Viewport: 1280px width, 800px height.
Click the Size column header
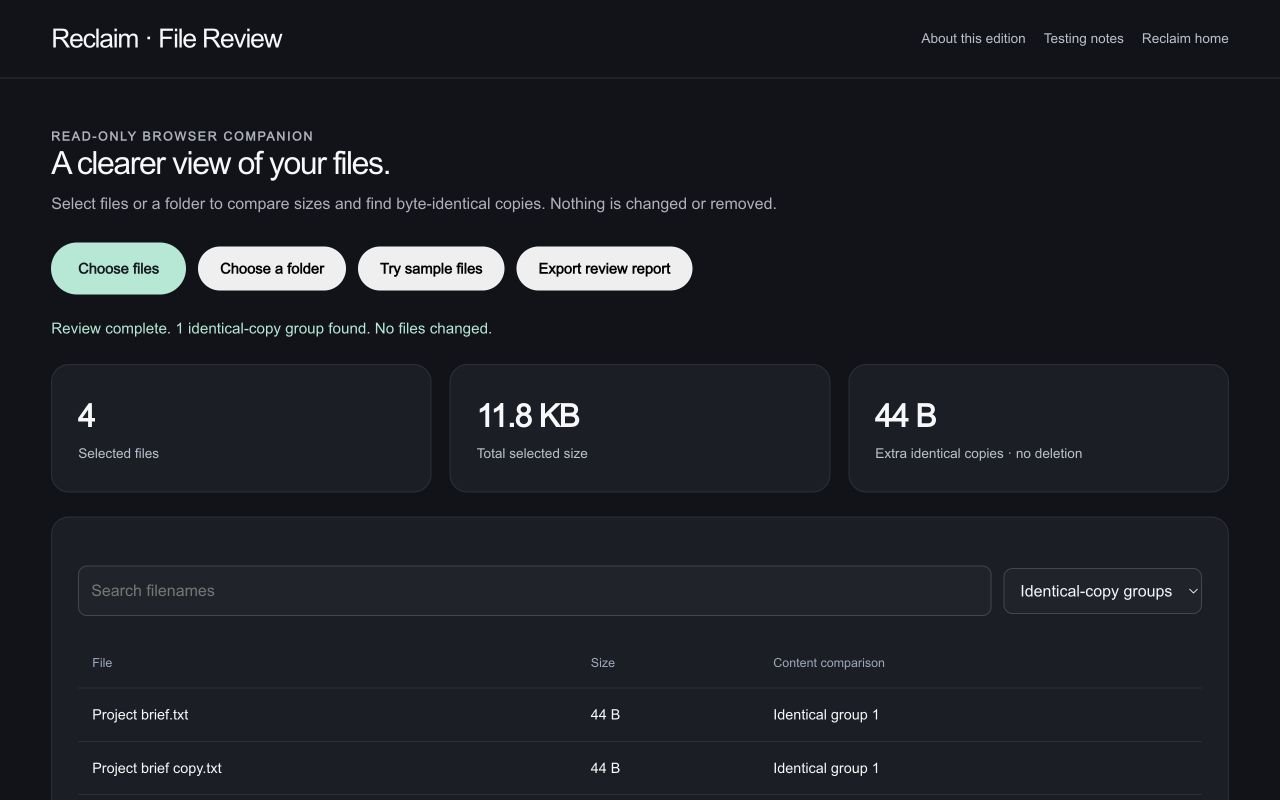tap(603, 663)
